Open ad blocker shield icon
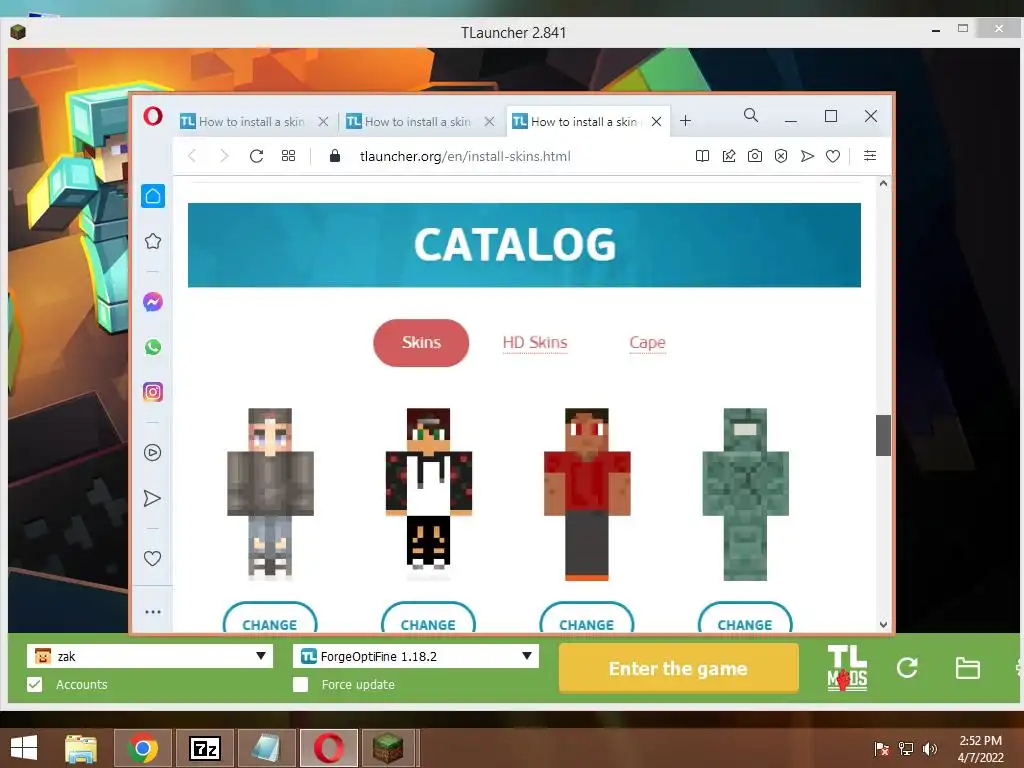 point(780,156)
